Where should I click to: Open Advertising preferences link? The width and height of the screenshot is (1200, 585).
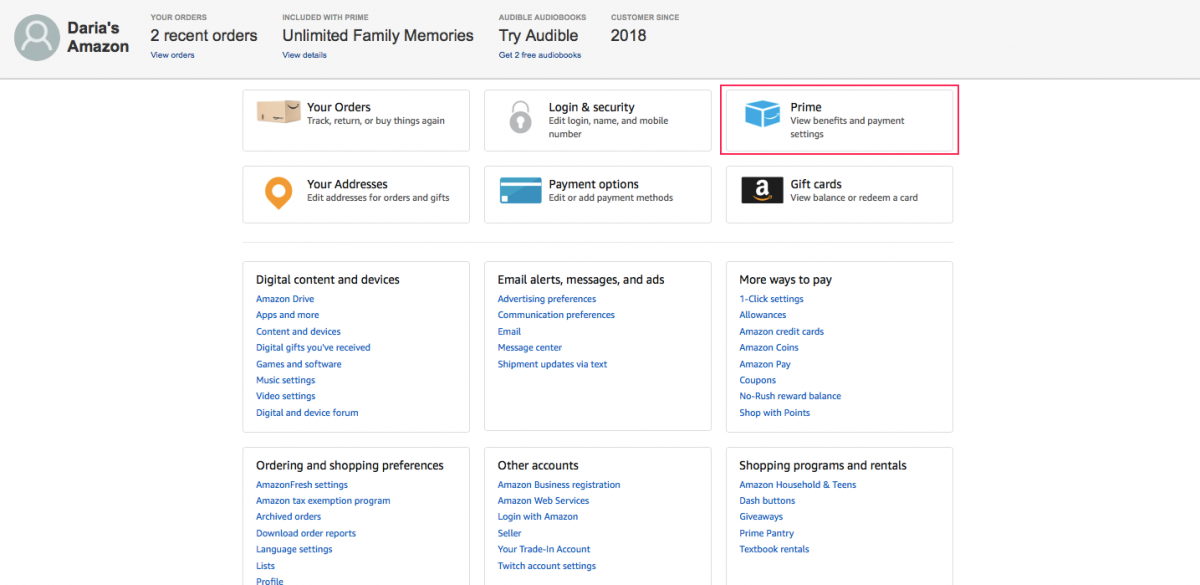click(547, 299)
